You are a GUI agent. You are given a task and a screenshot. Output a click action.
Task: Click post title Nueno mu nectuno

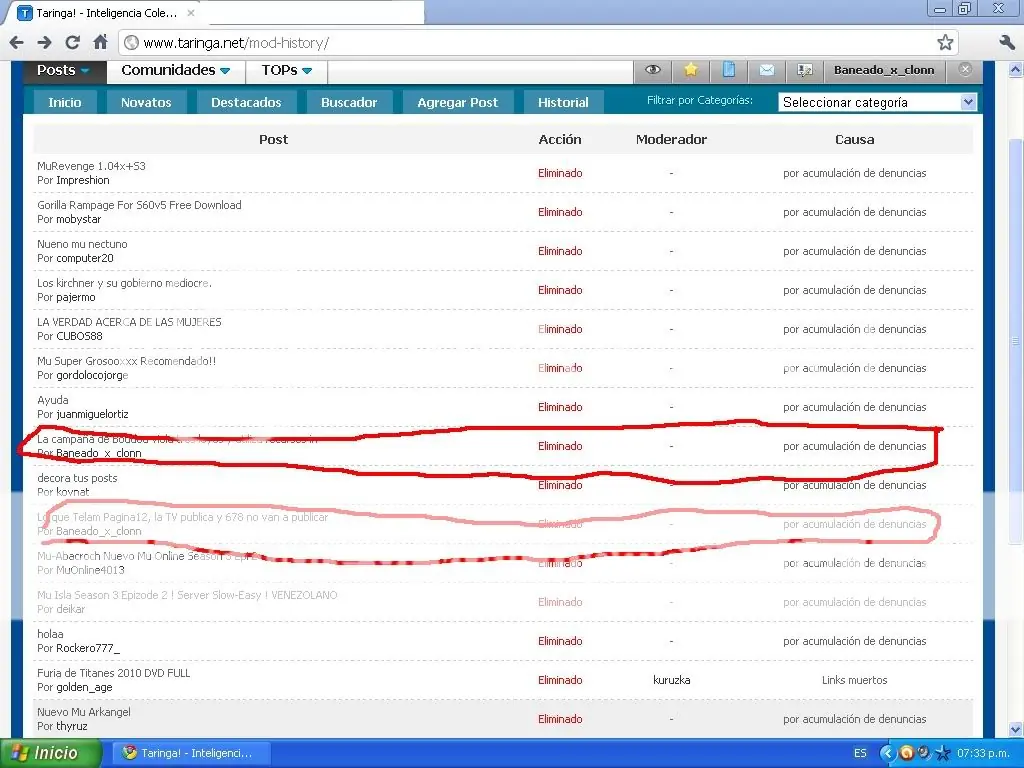point(82,244)
